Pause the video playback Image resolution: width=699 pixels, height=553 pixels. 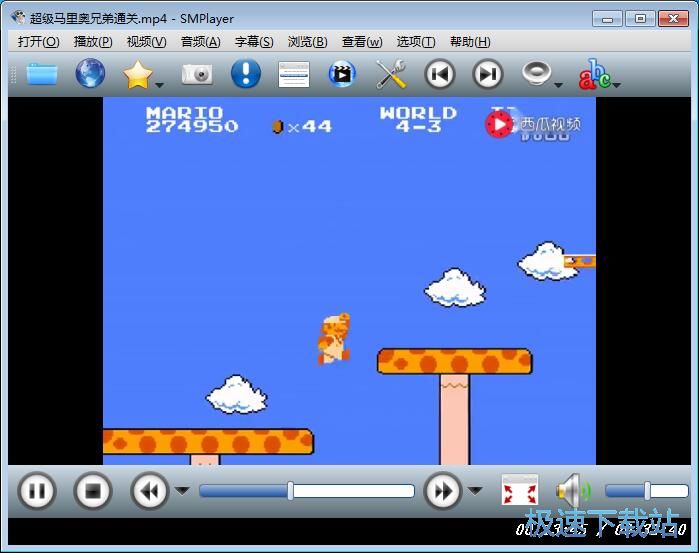[x=37, y=491]
